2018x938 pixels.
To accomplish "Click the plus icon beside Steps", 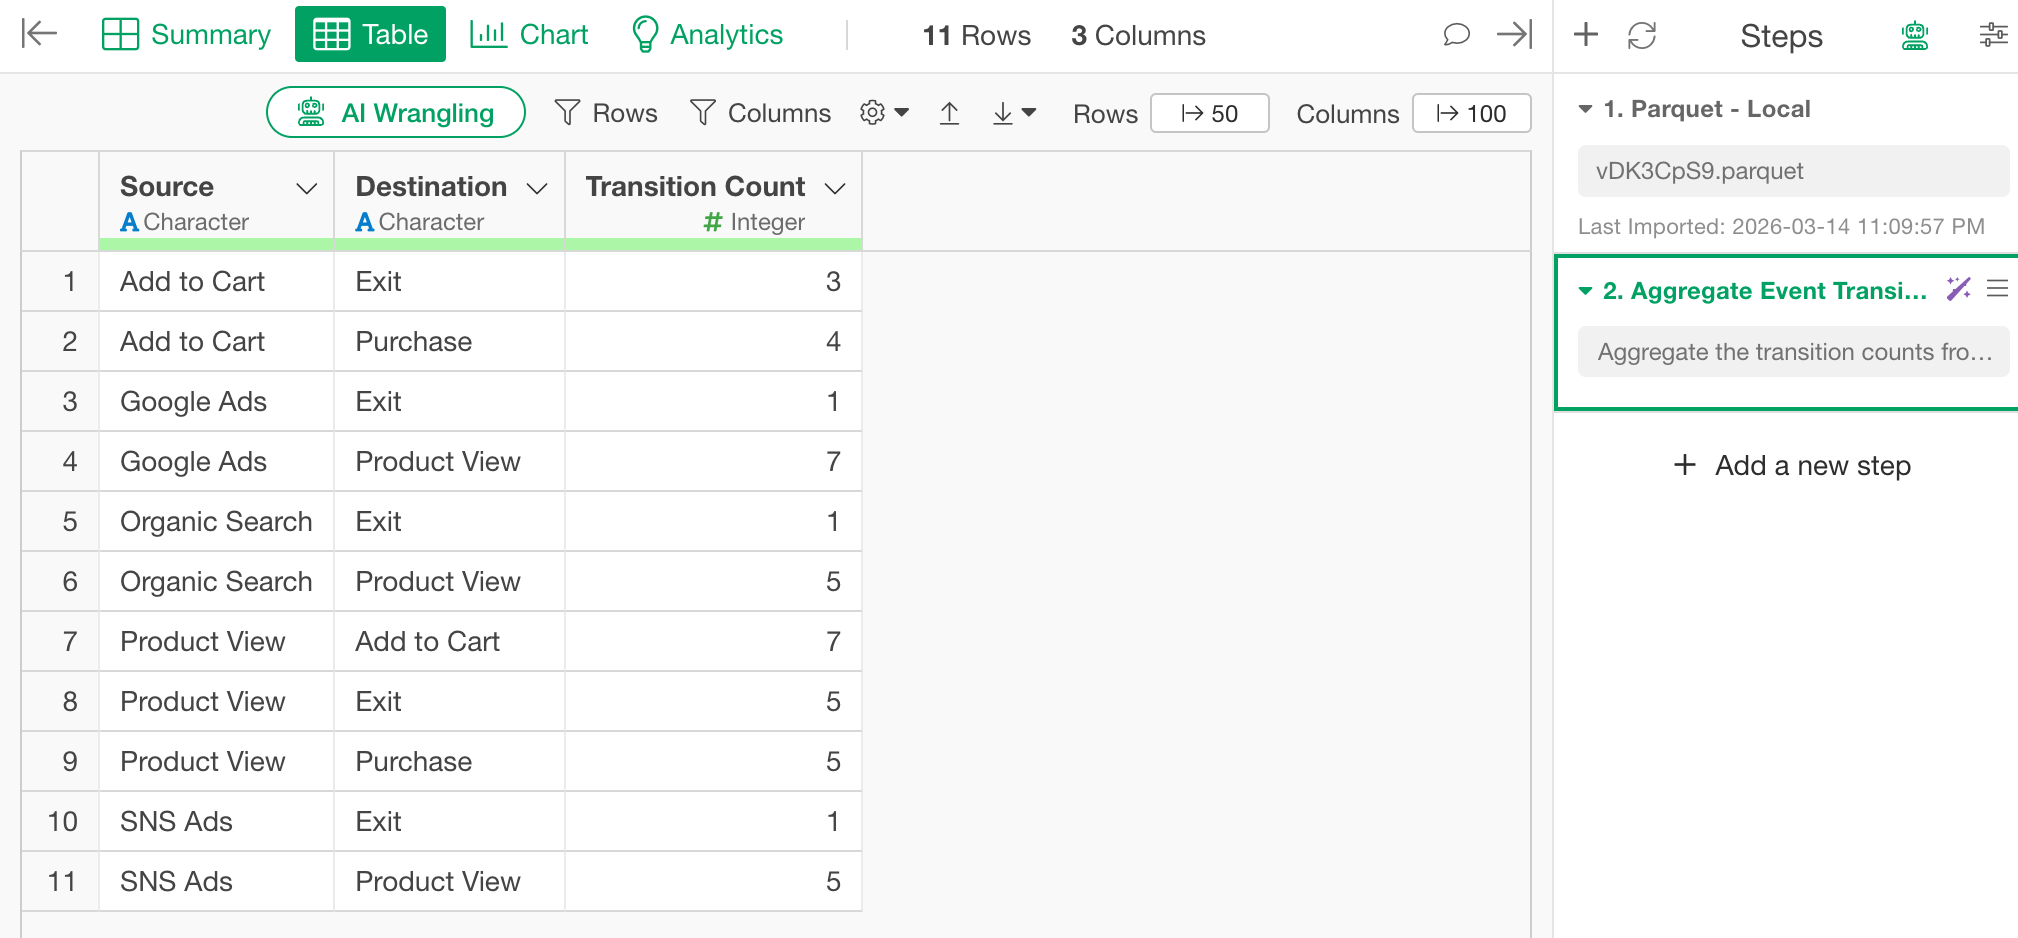I will click(1586, 35).
